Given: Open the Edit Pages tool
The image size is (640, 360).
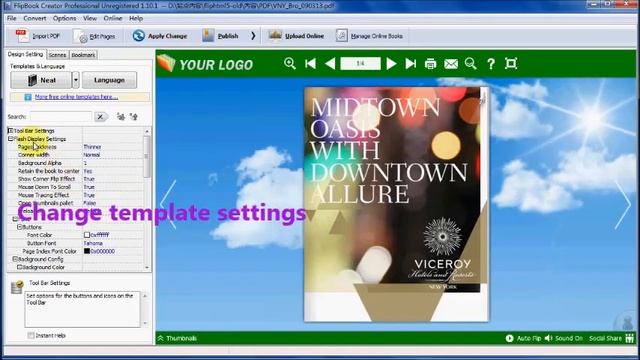Looking at the screenshot, I should (95, 36).
